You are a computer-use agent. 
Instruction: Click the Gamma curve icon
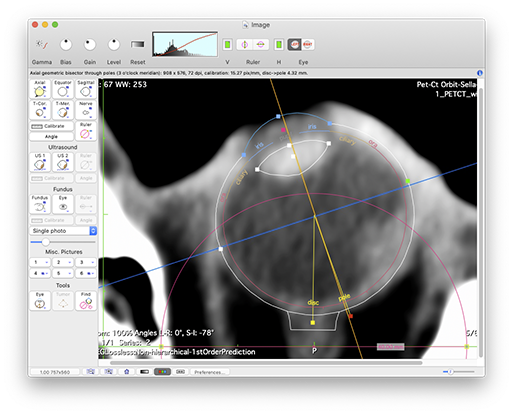(x=42, y=44)
